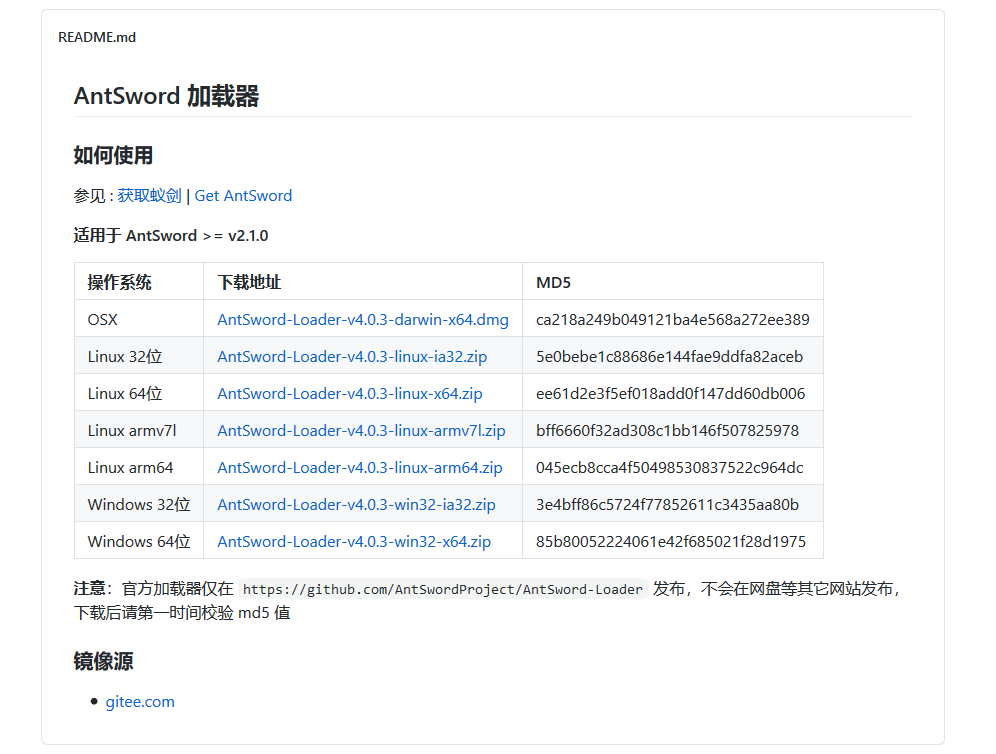Screen dimensions: 996x754
Task: Click MD5 hash ca218a249b049121ba4e568a272ee389
Action: click(673, 320)
